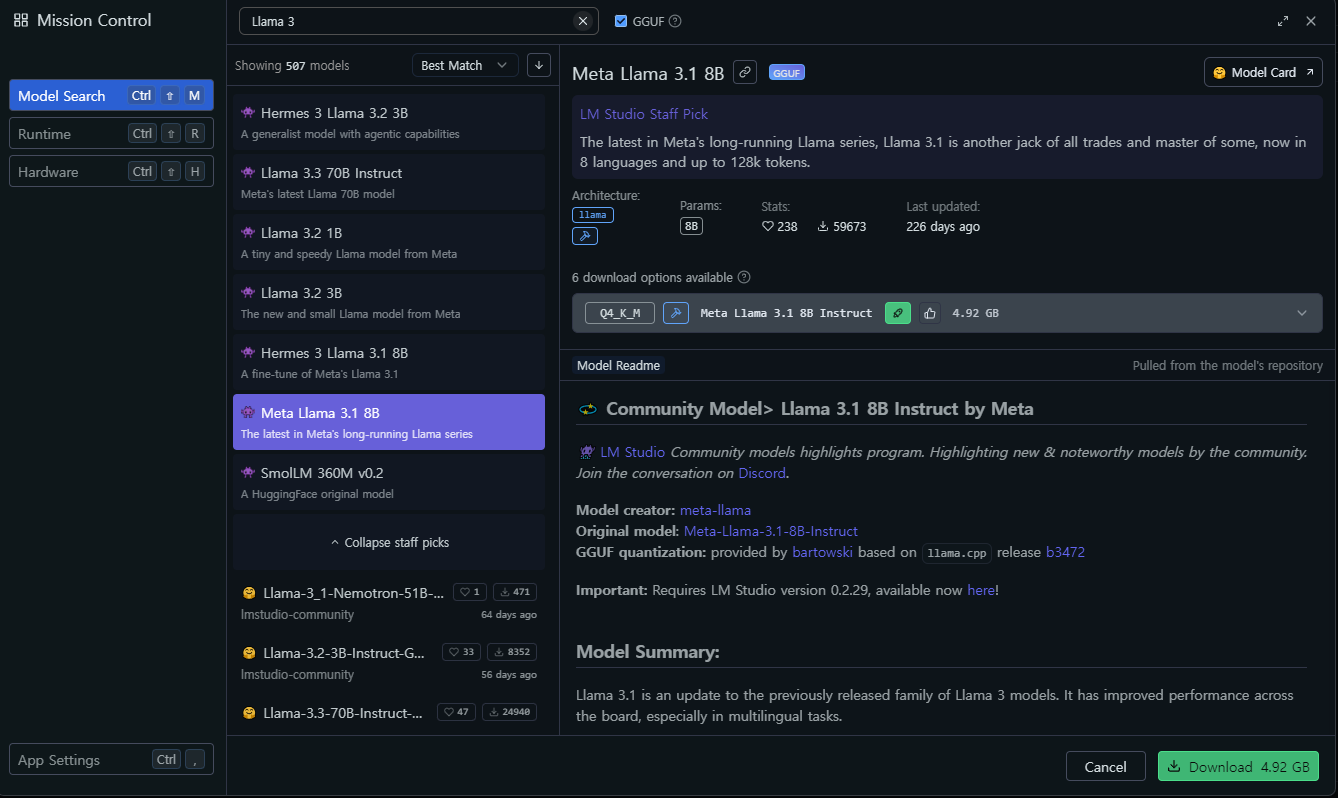Toggle the GGUF checkbox
Screen dimensions: 1338x798
click(x=621, y=21)
